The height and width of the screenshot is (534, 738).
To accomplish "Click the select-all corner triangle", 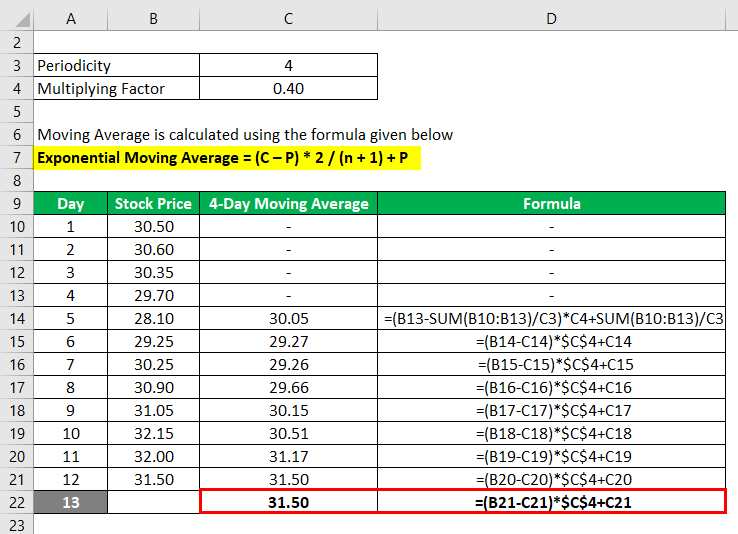I will (22, 20).
